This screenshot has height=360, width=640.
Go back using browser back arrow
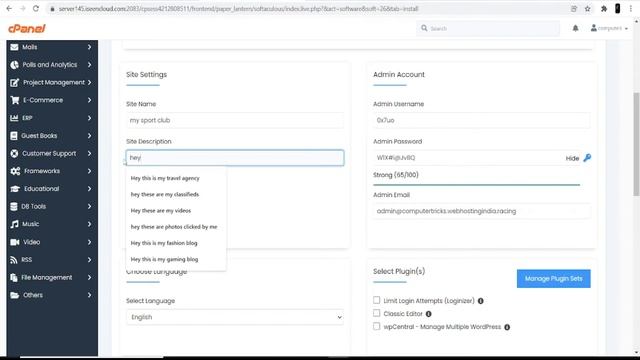click(x=9, y=9)
